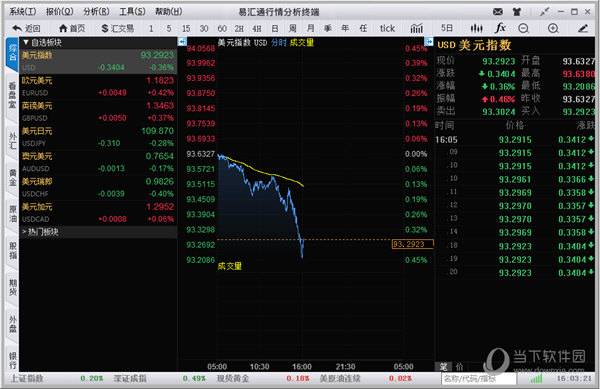The width and height of the screenshot is (600, 389).
Task: Open the 系统(T) menu
Action: click(x=23, y=11)
